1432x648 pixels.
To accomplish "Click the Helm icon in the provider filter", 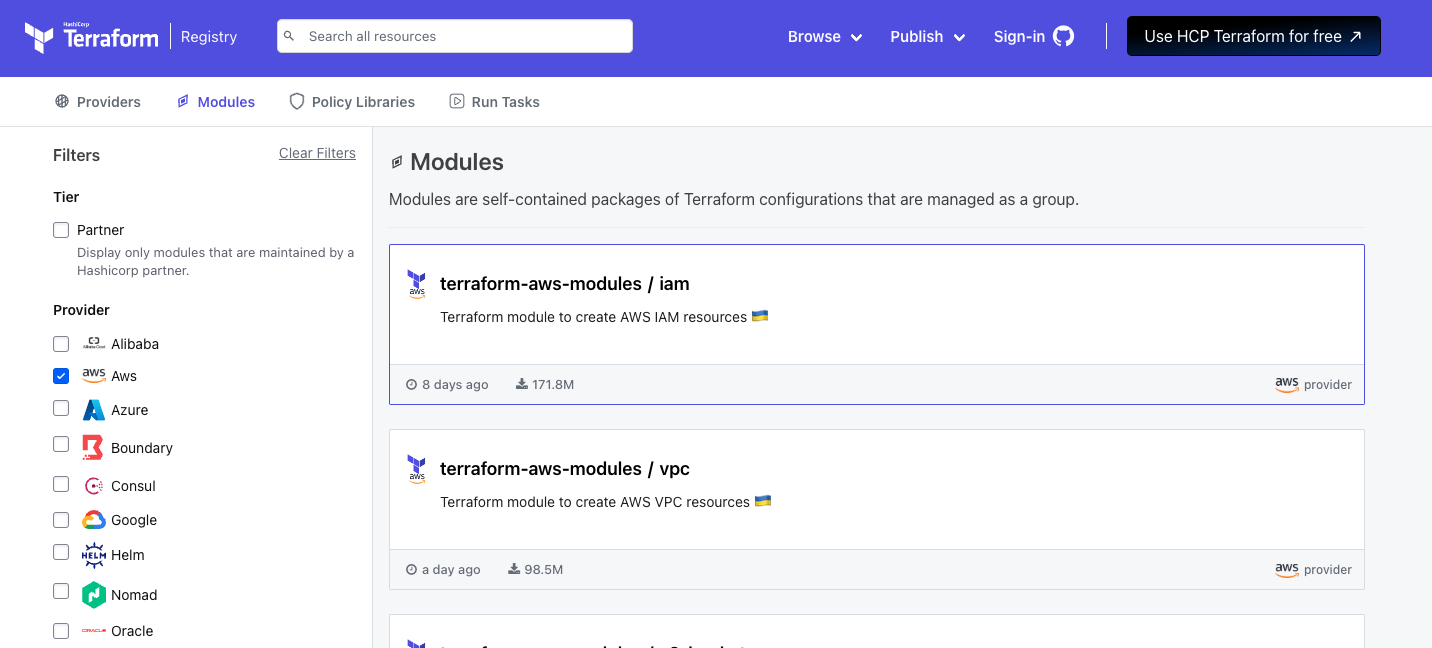I will point(93,555).
